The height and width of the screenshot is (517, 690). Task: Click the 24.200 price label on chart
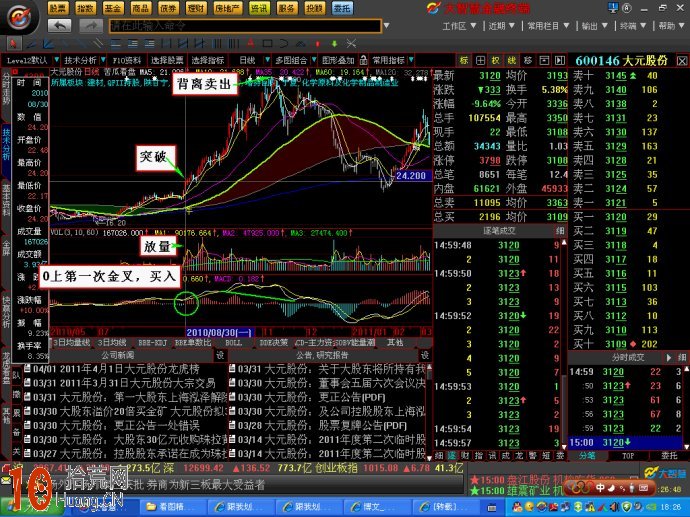pyautogui.click(x=411, y=176)
